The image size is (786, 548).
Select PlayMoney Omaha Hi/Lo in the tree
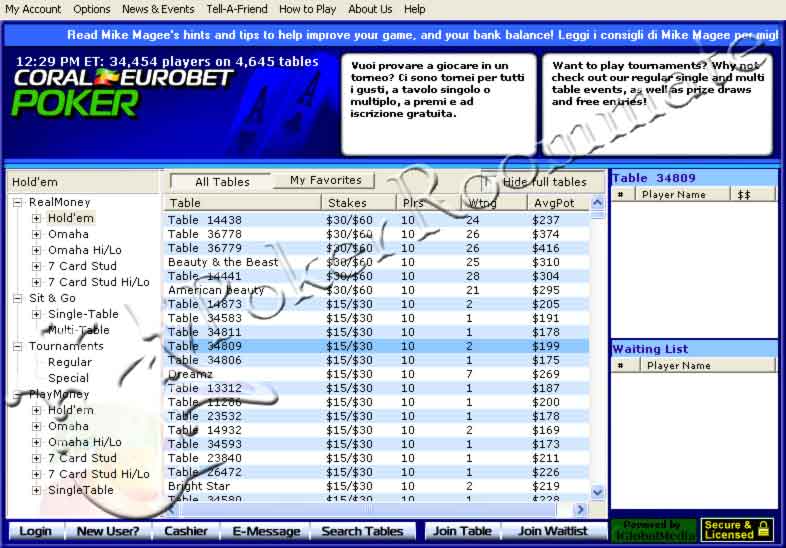click(x=85, y=442)
